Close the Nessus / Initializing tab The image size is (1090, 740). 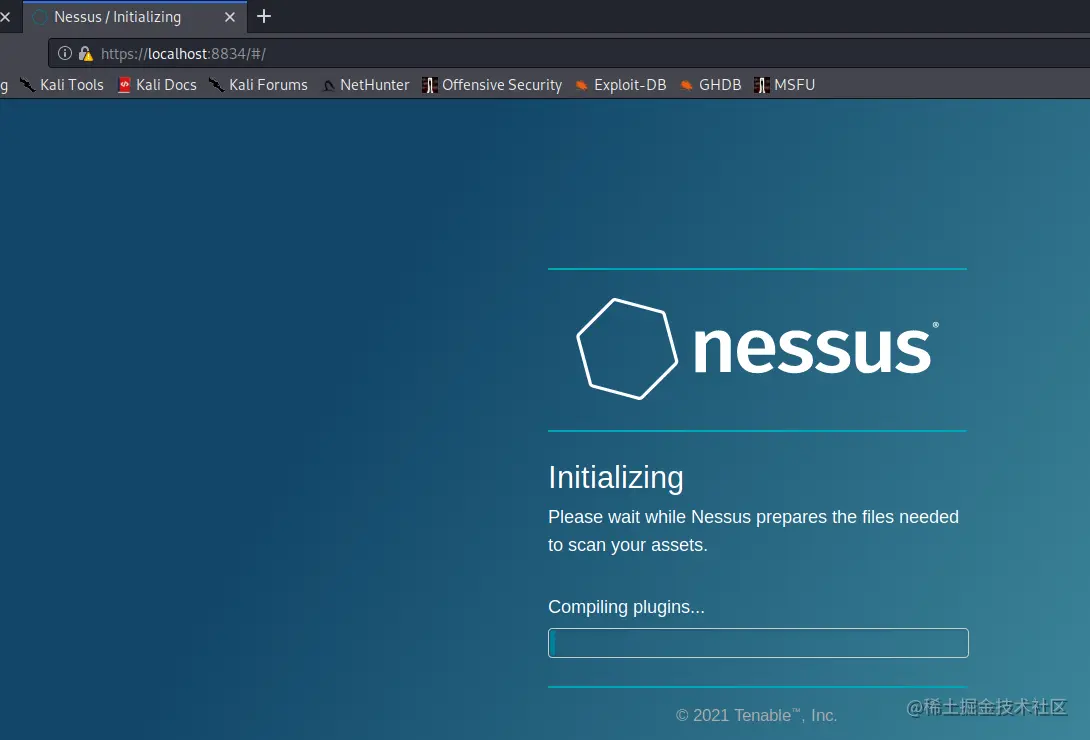click(230, 17)
